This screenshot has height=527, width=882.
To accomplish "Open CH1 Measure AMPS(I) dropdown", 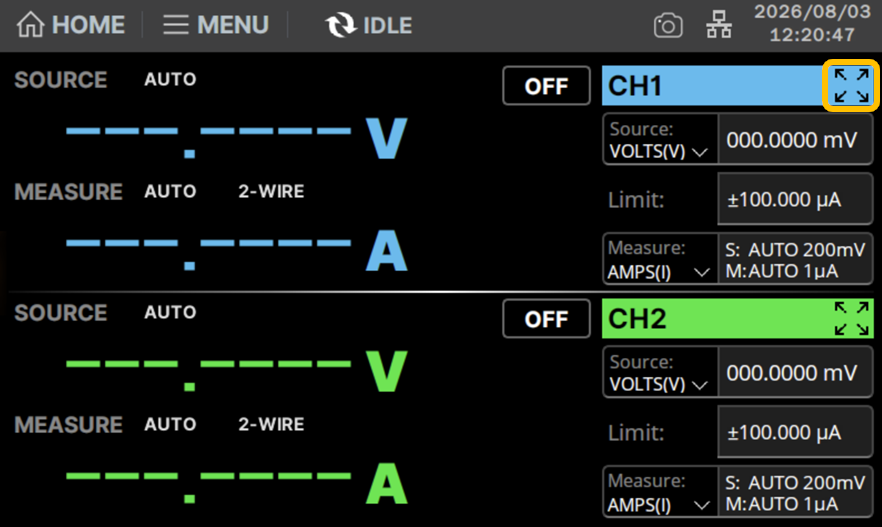I will click(660, 259).
